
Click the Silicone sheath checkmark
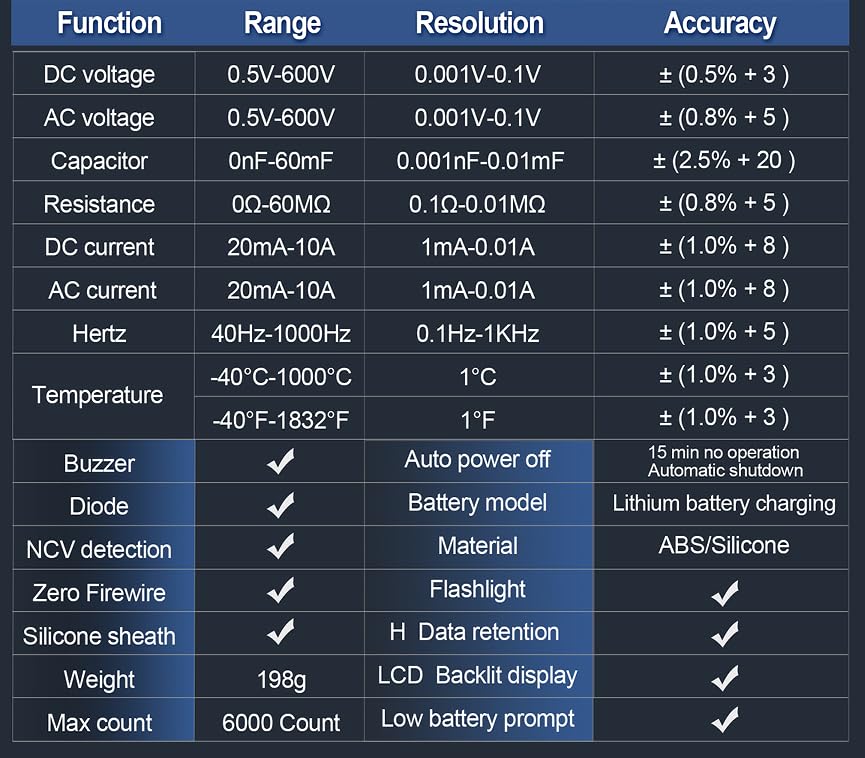pos(281,633)
